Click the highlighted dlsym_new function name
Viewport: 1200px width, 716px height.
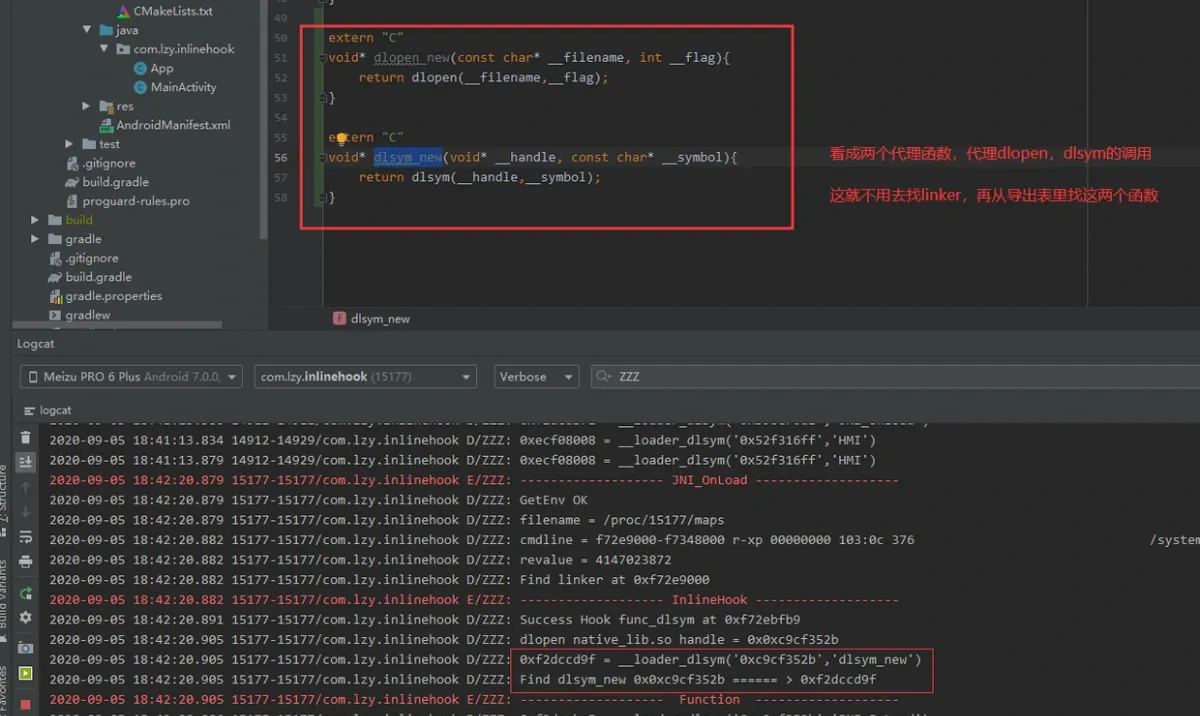(408, 157)
